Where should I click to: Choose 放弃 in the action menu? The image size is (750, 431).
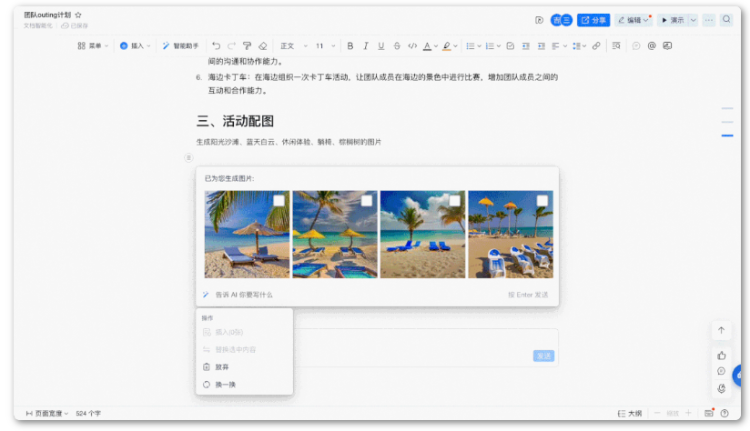pyautogui.click(x=222, y=367)
